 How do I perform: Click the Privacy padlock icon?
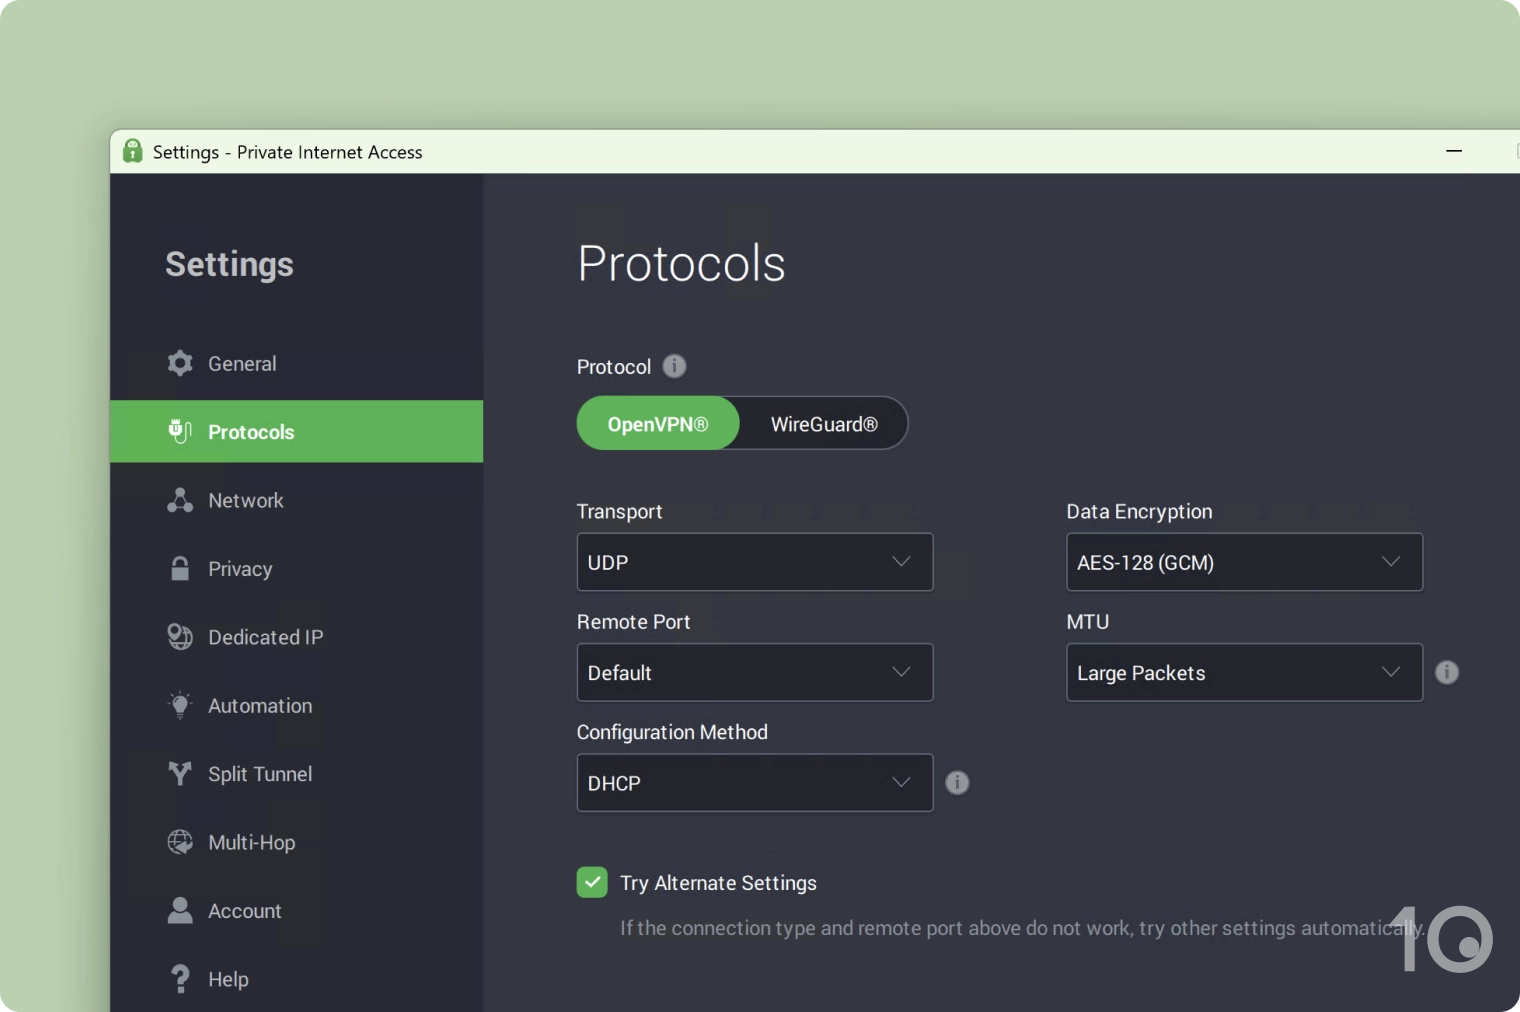(180, 568)
